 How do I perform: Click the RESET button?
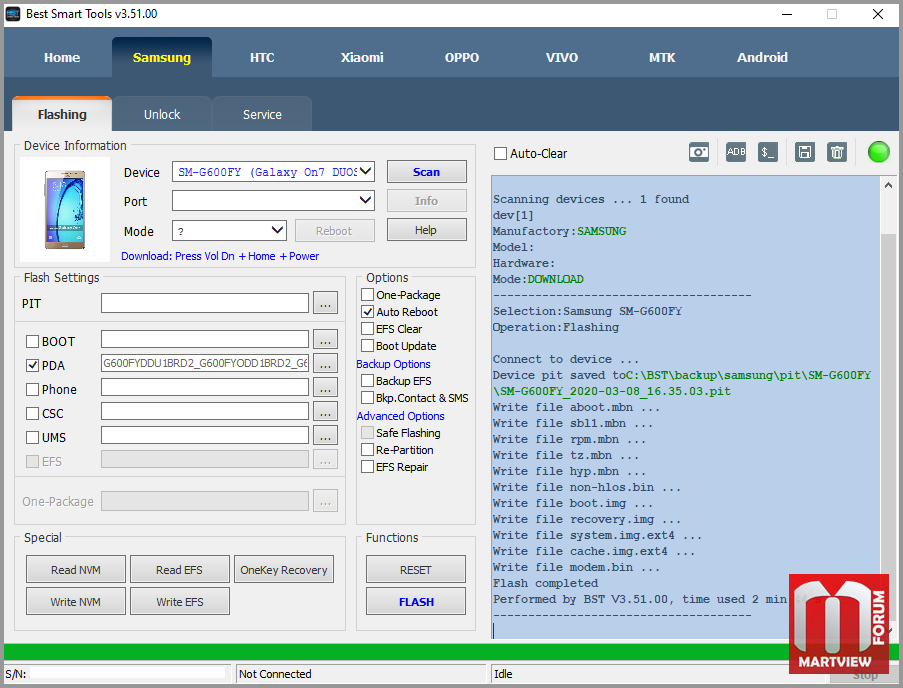pos(416,569)
